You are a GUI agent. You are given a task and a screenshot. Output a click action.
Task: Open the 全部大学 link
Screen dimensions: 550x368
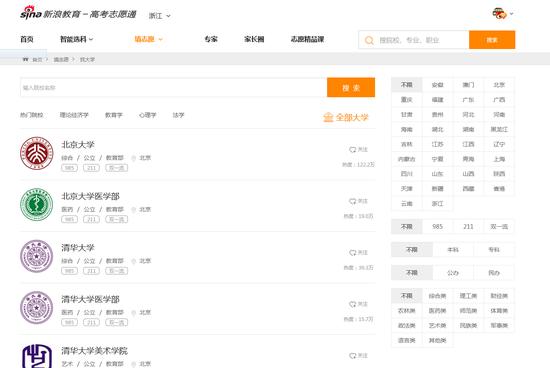click(x=352, y=117)
